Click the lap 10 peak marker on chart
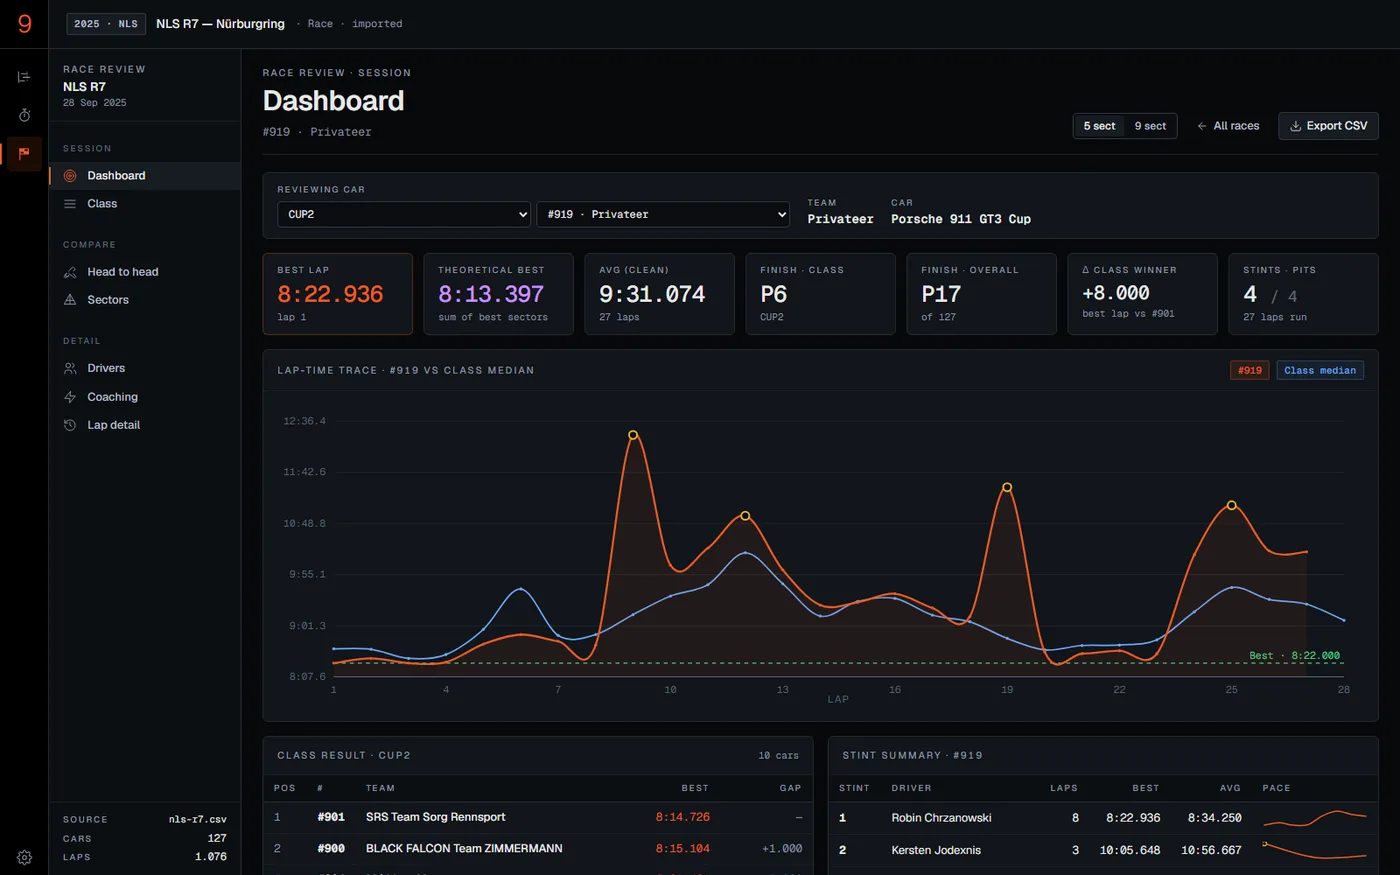 coord(633,435)
